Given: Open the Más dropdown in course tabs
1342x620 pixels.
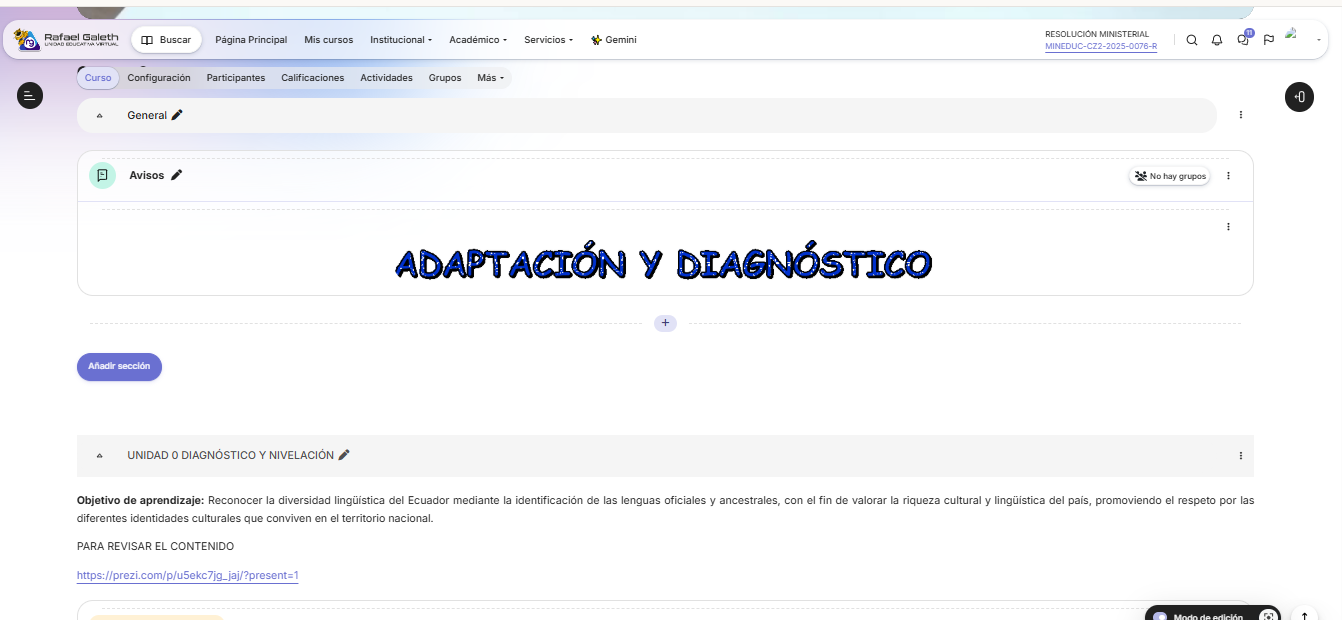Looking at the screenshot, I should (490, 78).
